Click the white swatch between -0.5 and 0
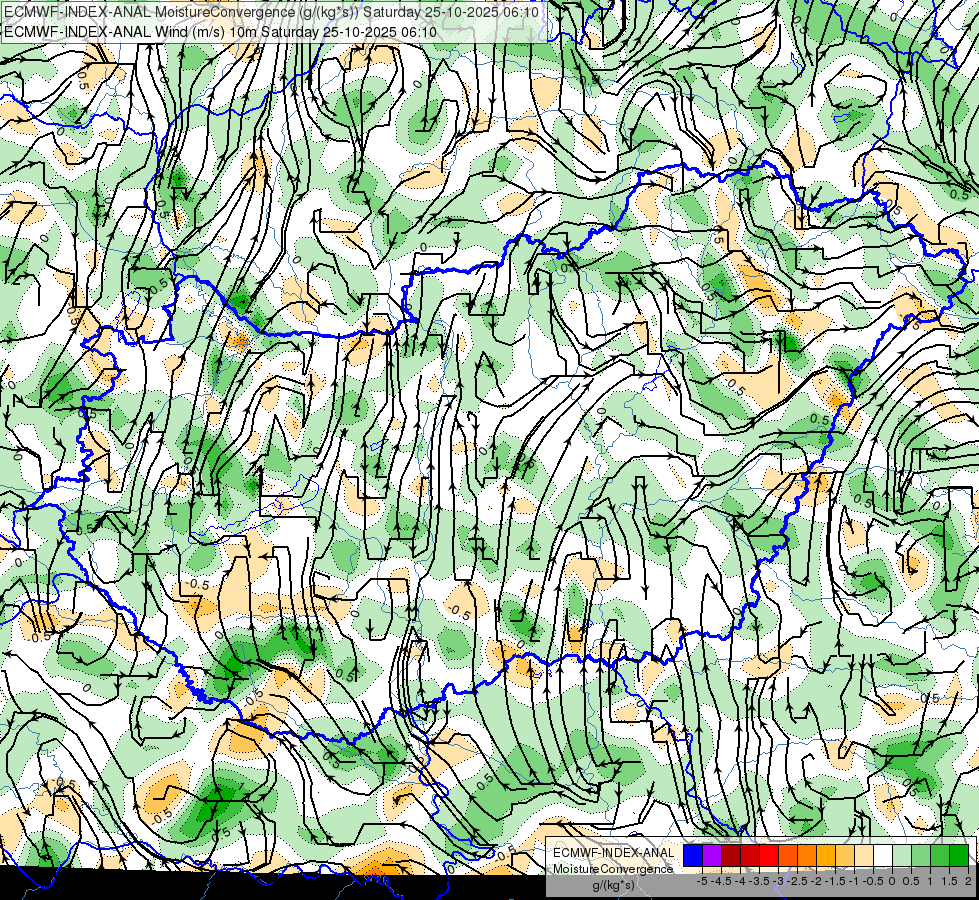The height and width of the screenshot is (900, 979). pos(883,855)
